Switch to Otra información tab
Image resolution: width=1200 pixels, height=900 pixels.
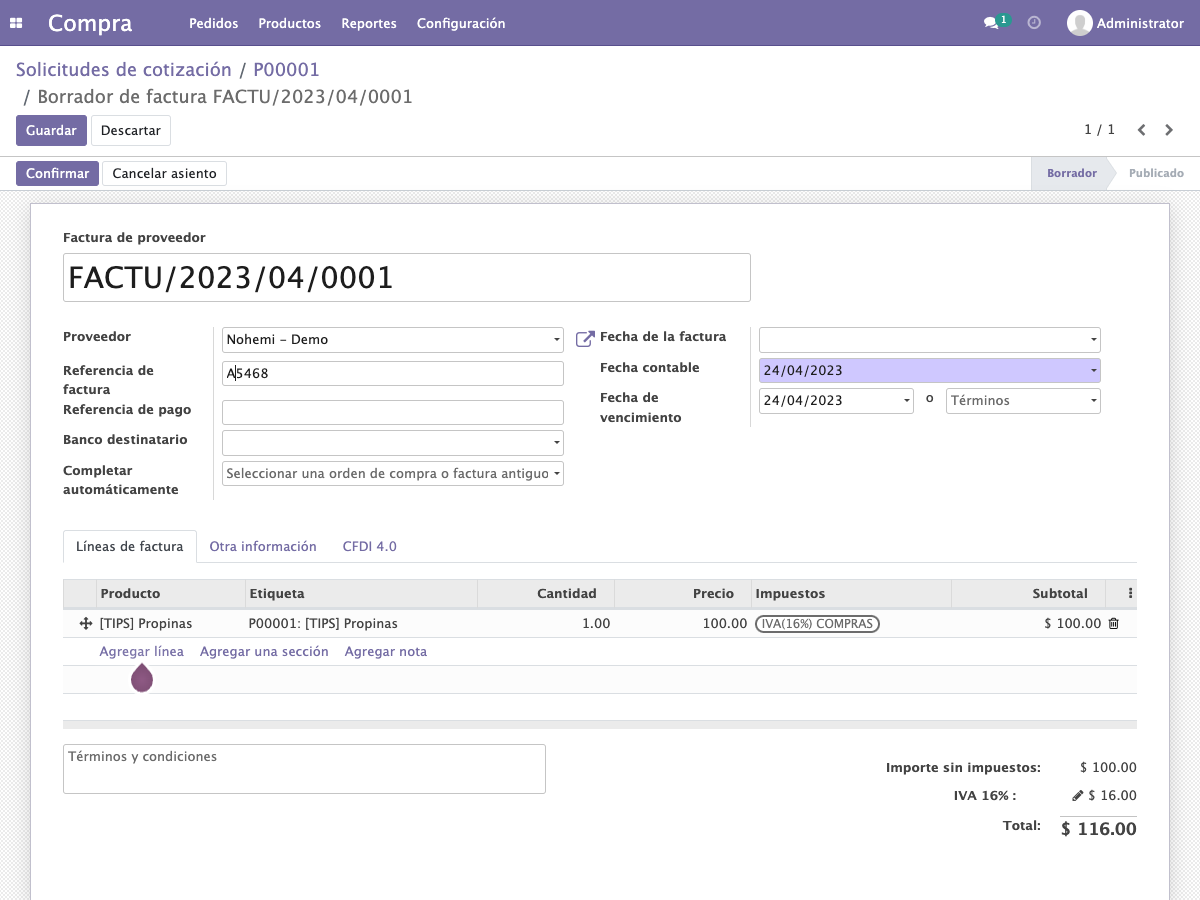pyautogui.click(x=263, y=547)
